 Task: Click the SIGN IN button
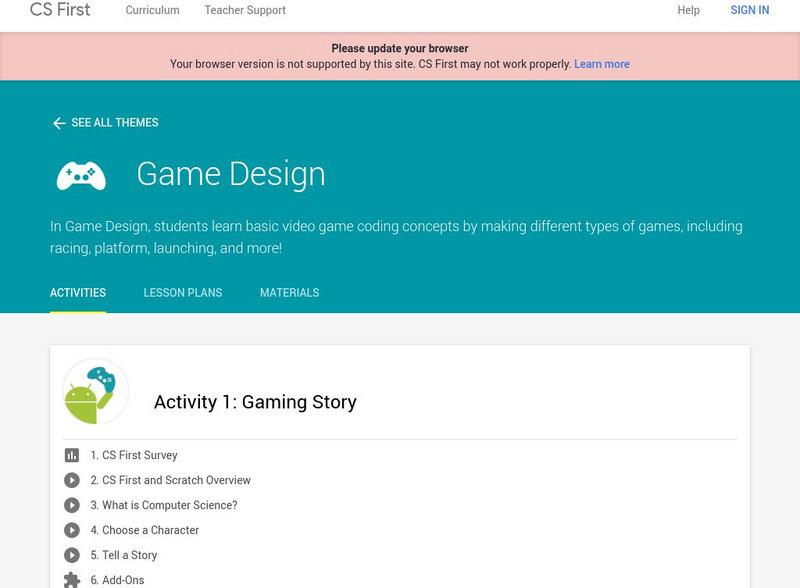(749, 10)
